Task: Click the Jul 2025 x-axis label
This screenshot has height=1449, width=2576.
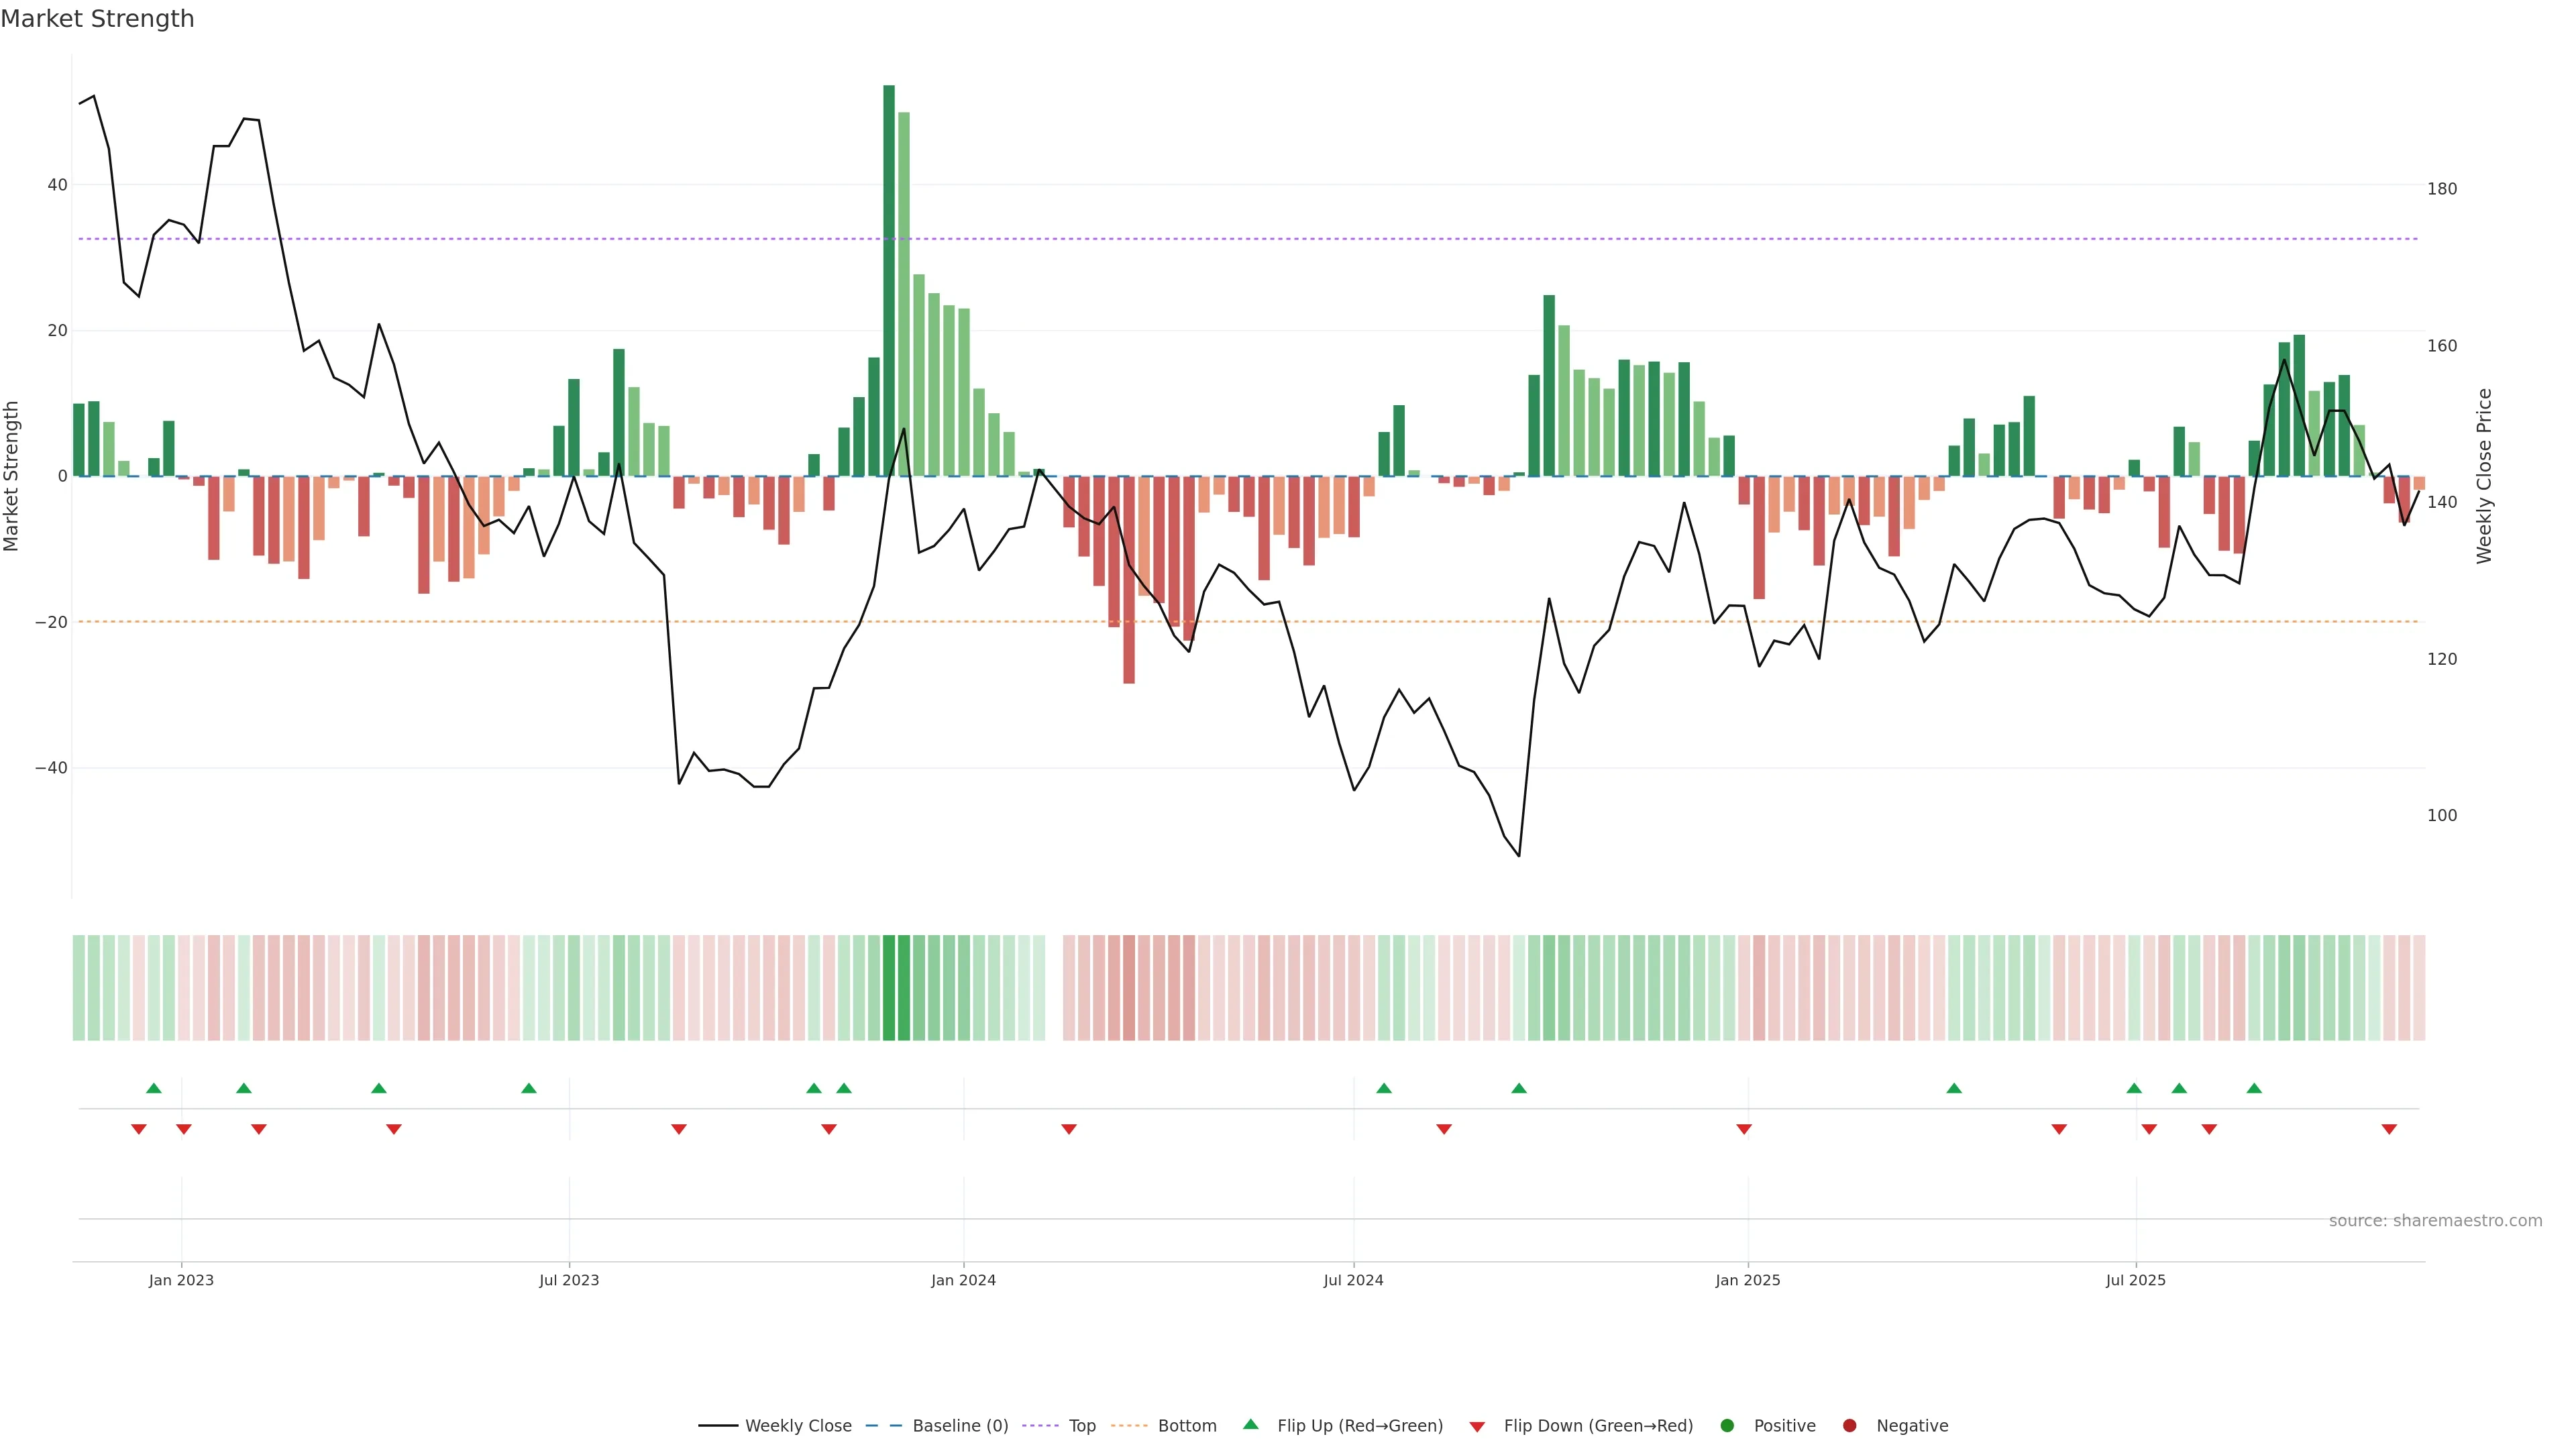Action: [2135, 1280]
